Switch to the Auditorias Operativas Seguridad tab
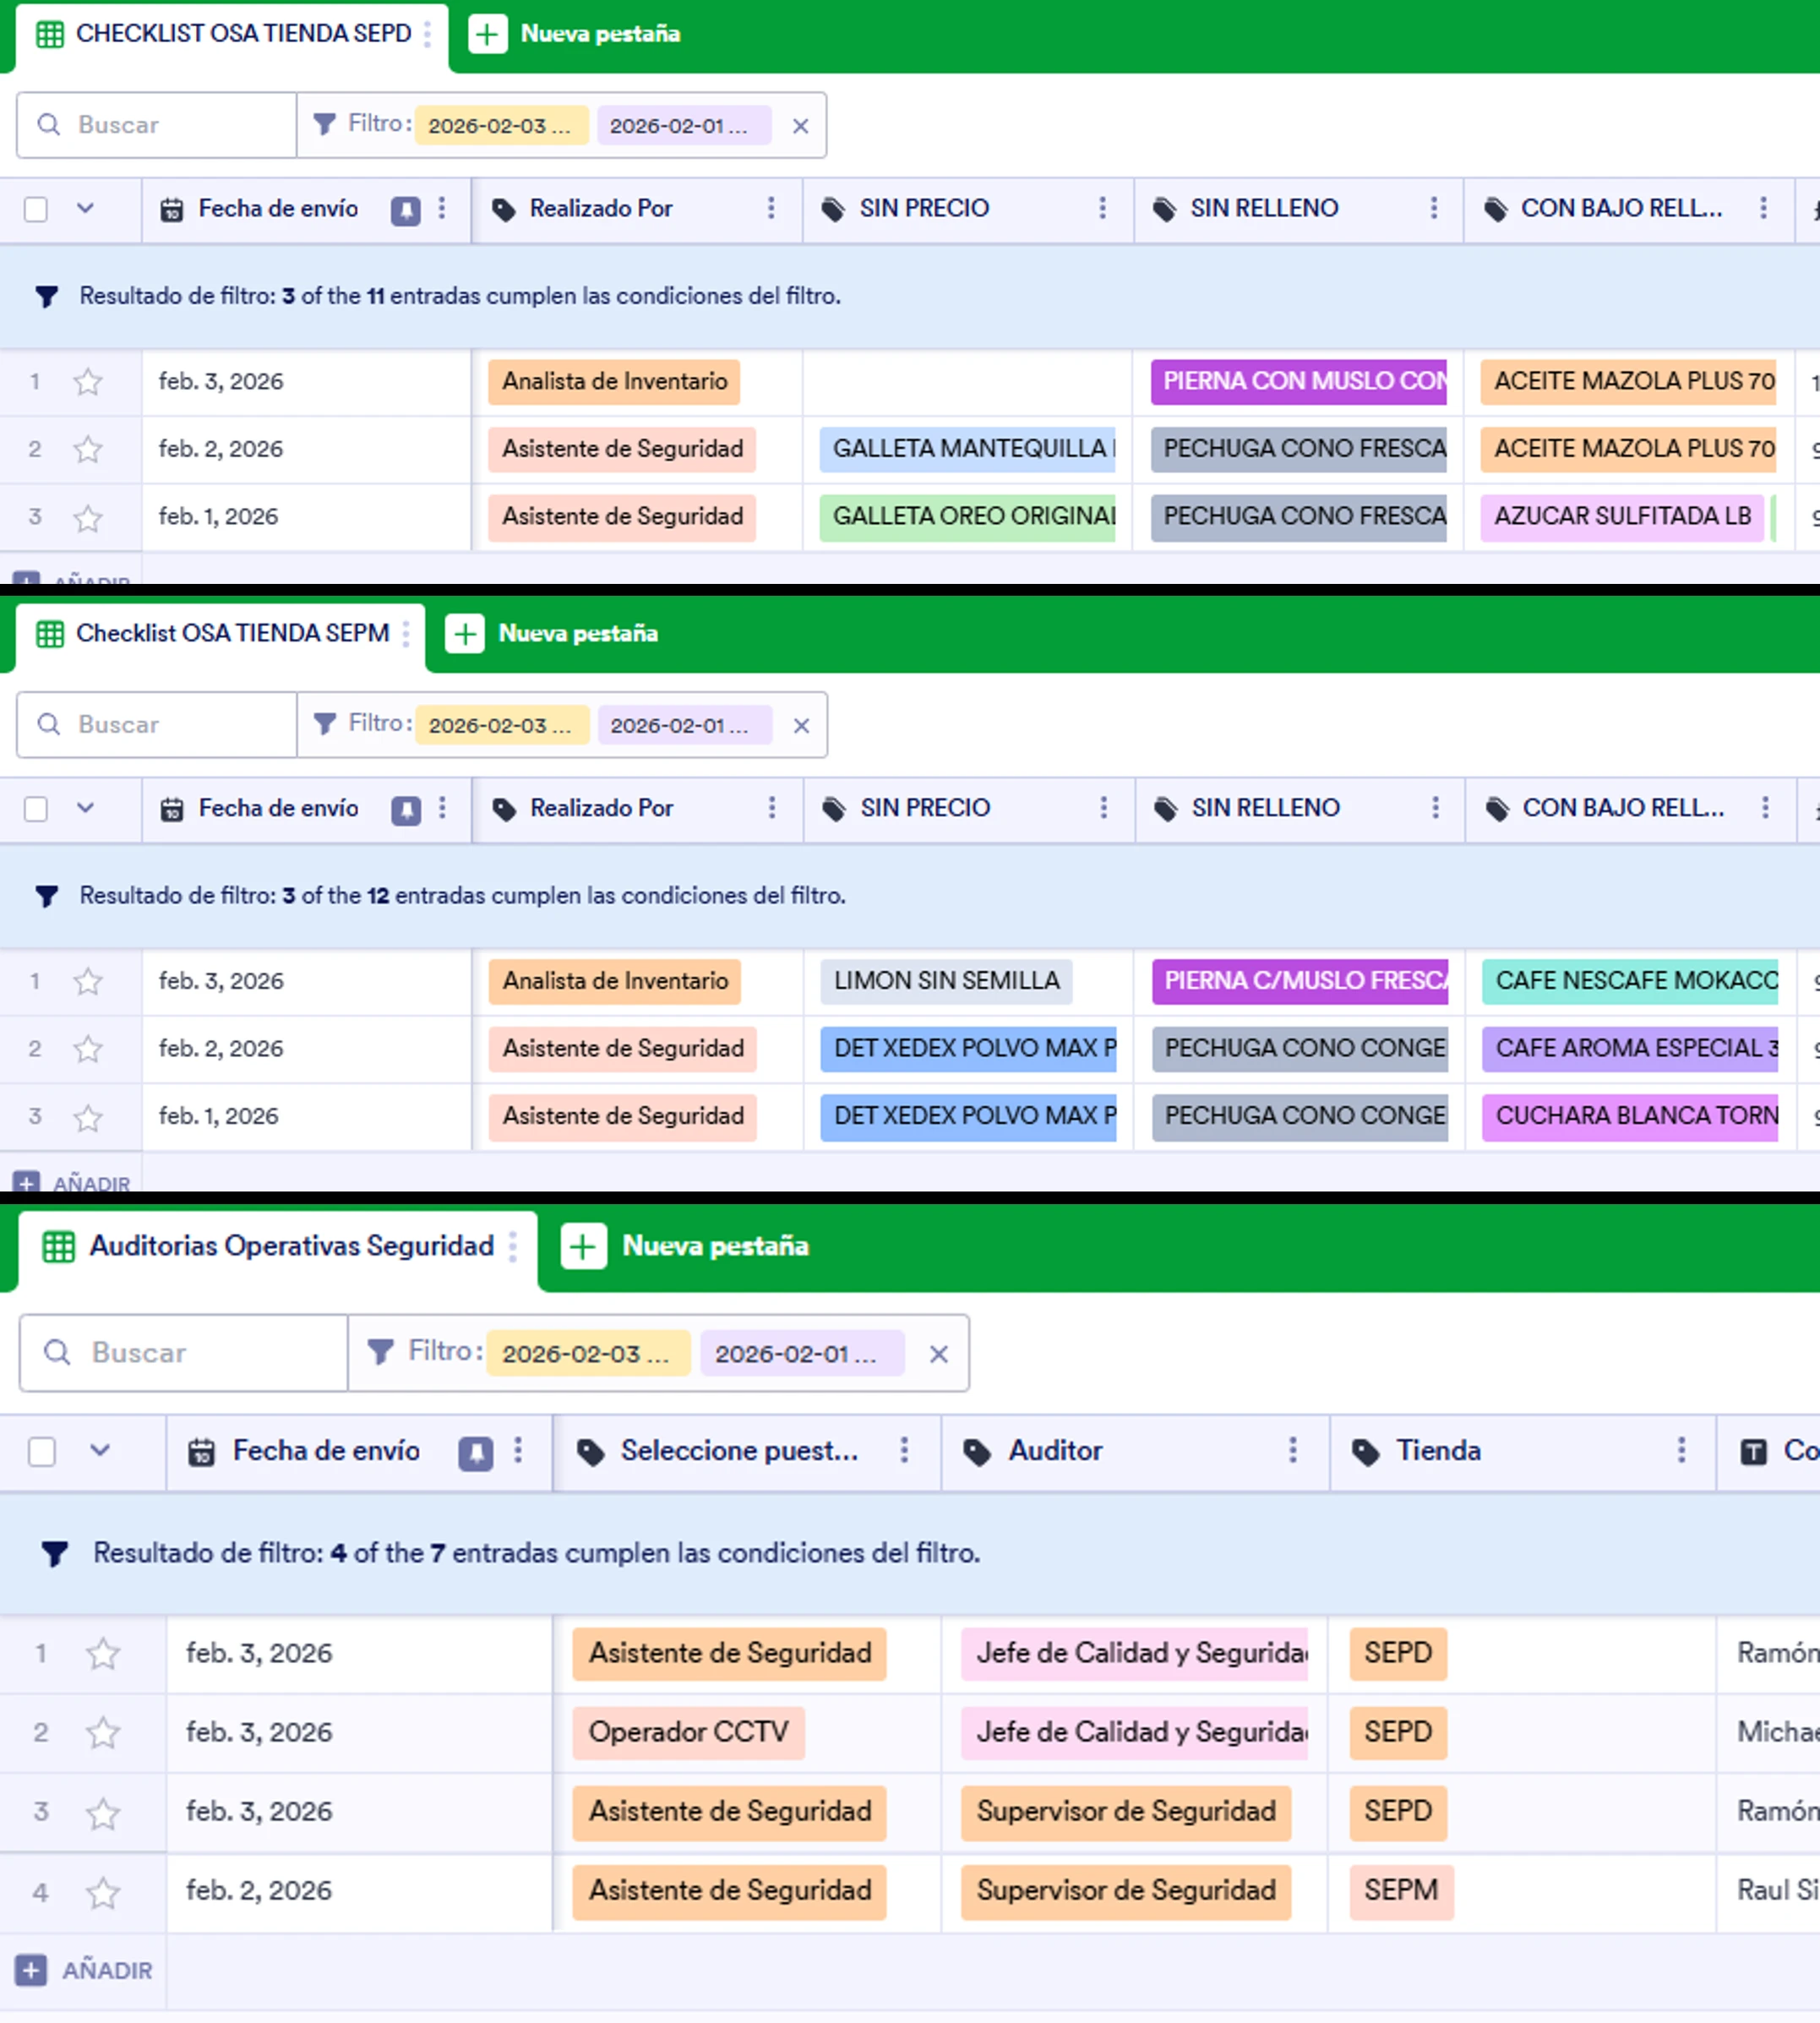 pyautogui.click(x=290, y=1246)
